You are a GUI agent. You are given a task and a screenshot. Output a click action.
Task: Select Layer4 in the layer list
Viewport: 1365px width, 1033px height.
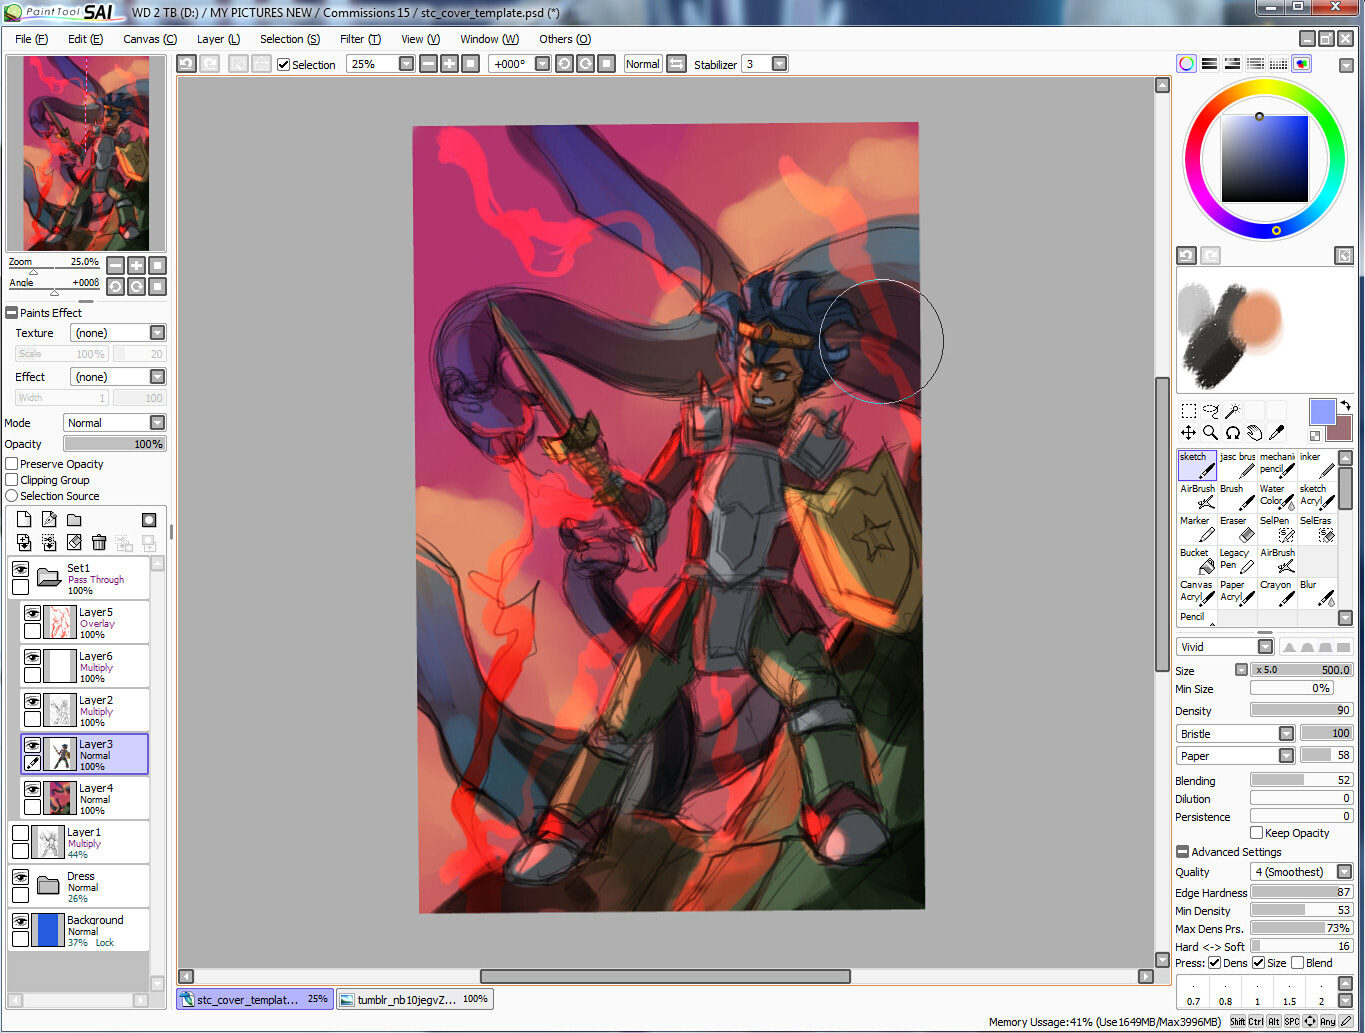point(96,798)
